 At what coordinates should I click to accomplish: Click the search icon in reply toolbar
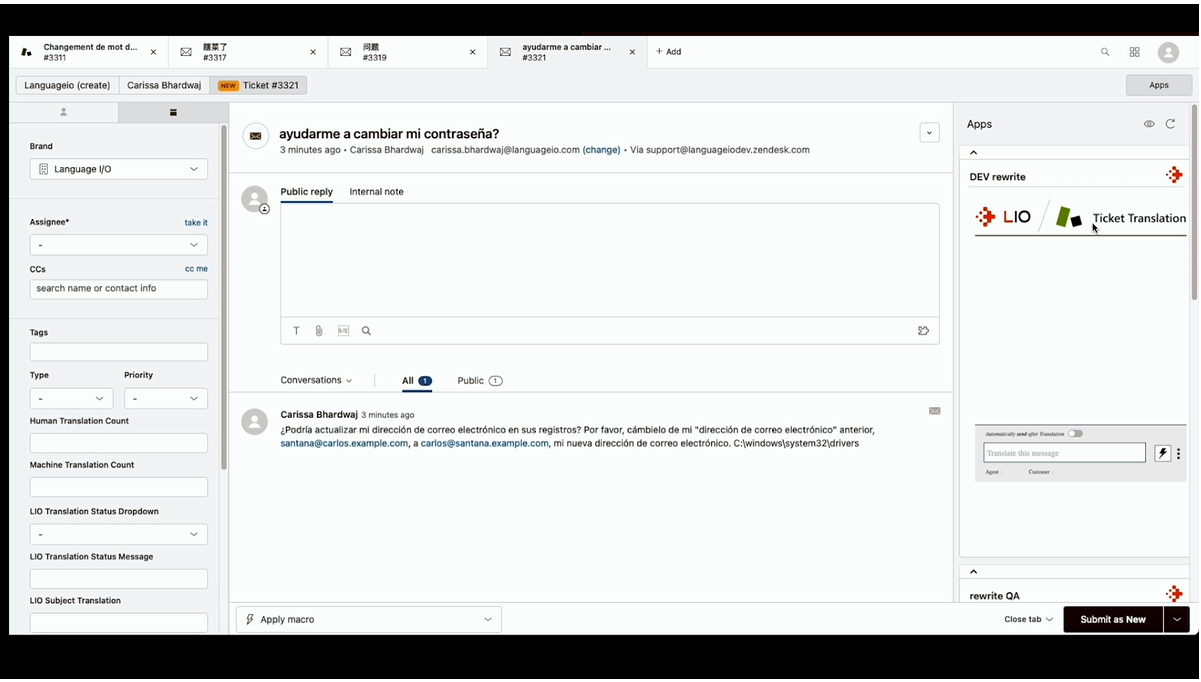click(x=366, y=331)
